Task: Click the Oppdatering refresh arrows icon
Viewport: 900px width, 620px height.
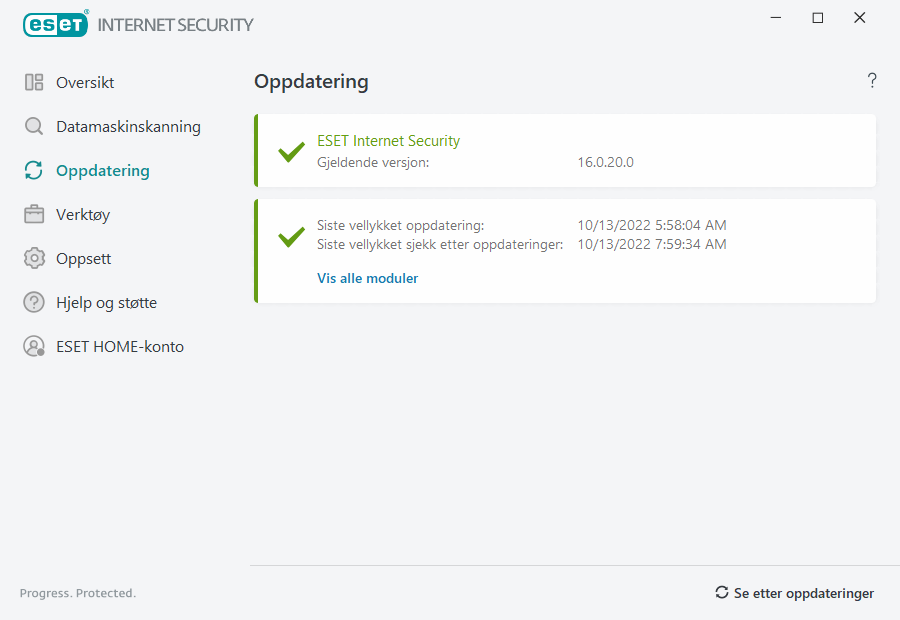Action: point(34,171)
